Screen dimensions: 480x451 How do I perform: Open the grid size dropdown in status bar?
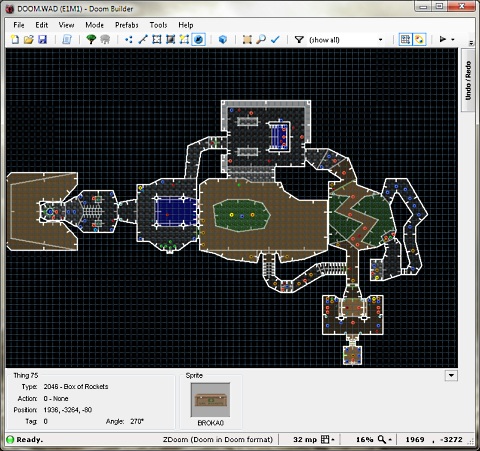pos(328,440)
